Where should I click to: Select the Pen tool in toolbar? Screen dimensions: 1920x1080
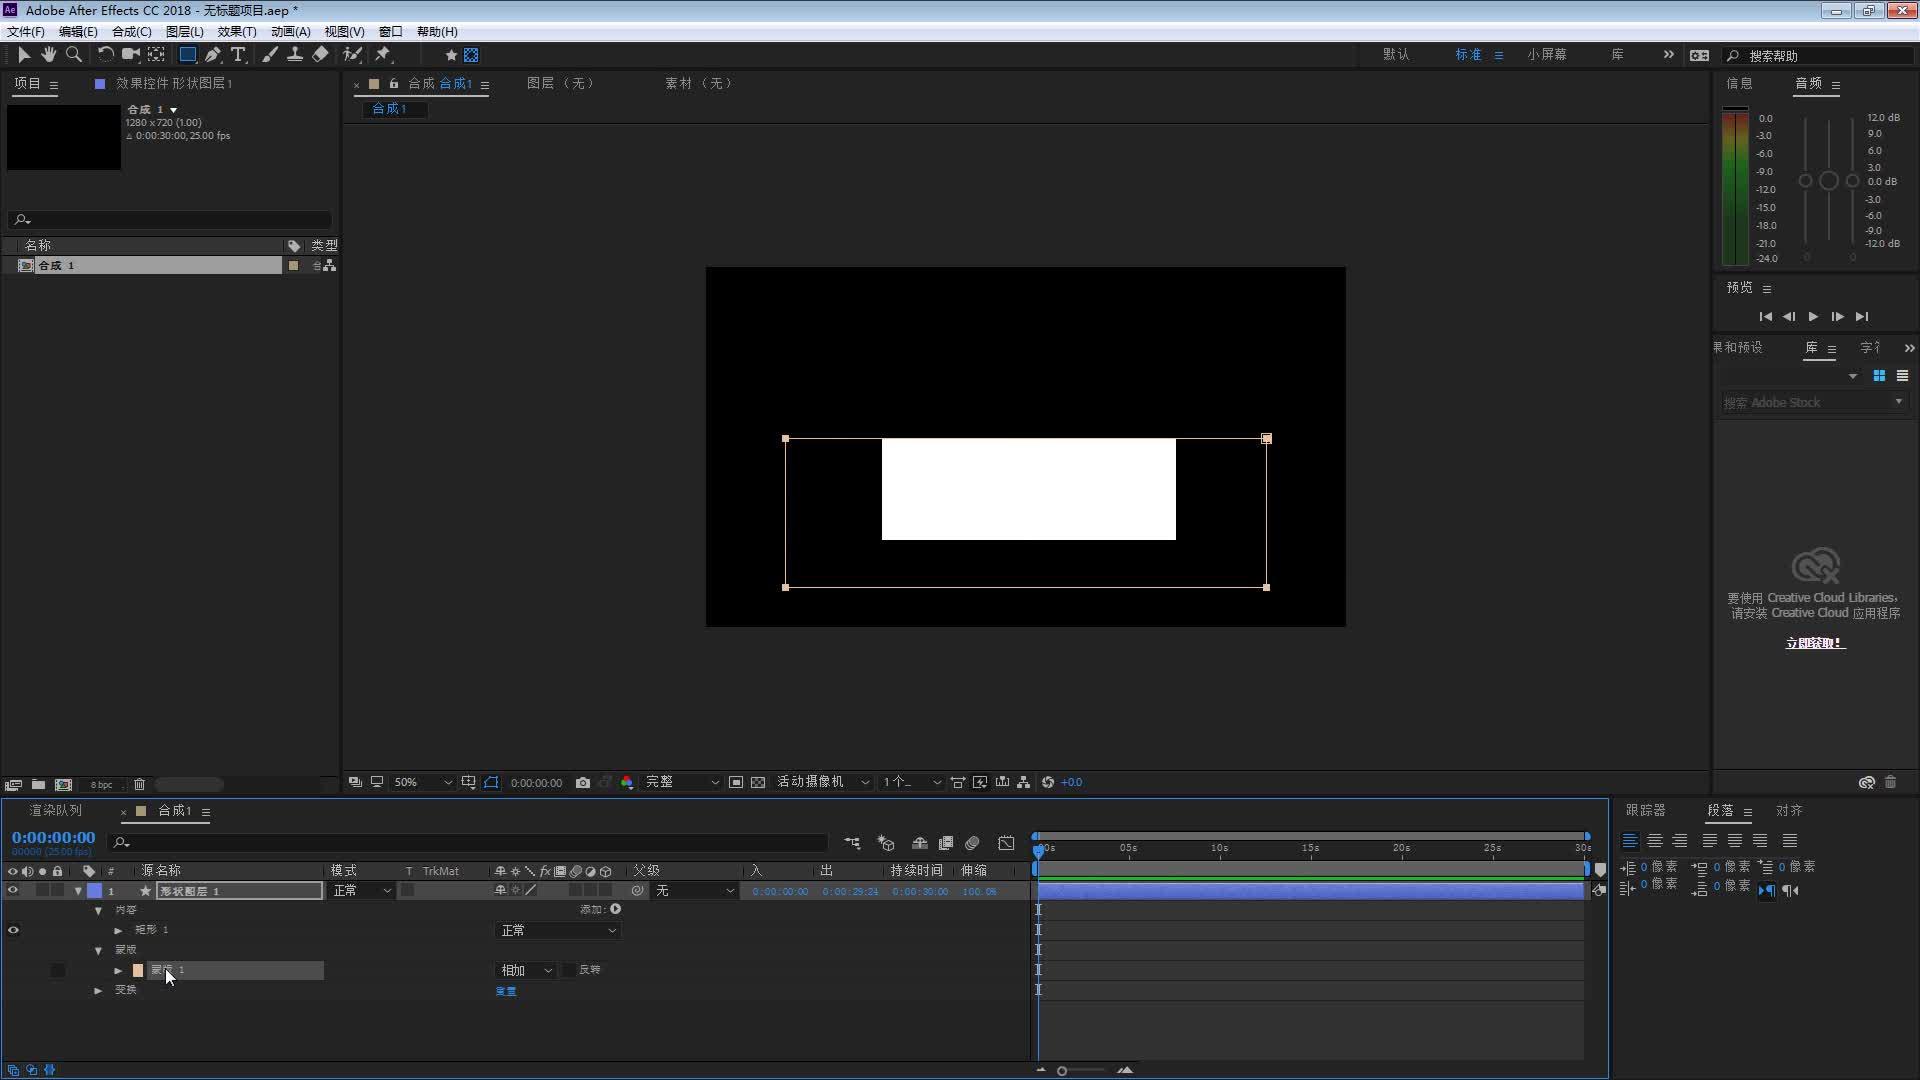click(x=213, y=55)
